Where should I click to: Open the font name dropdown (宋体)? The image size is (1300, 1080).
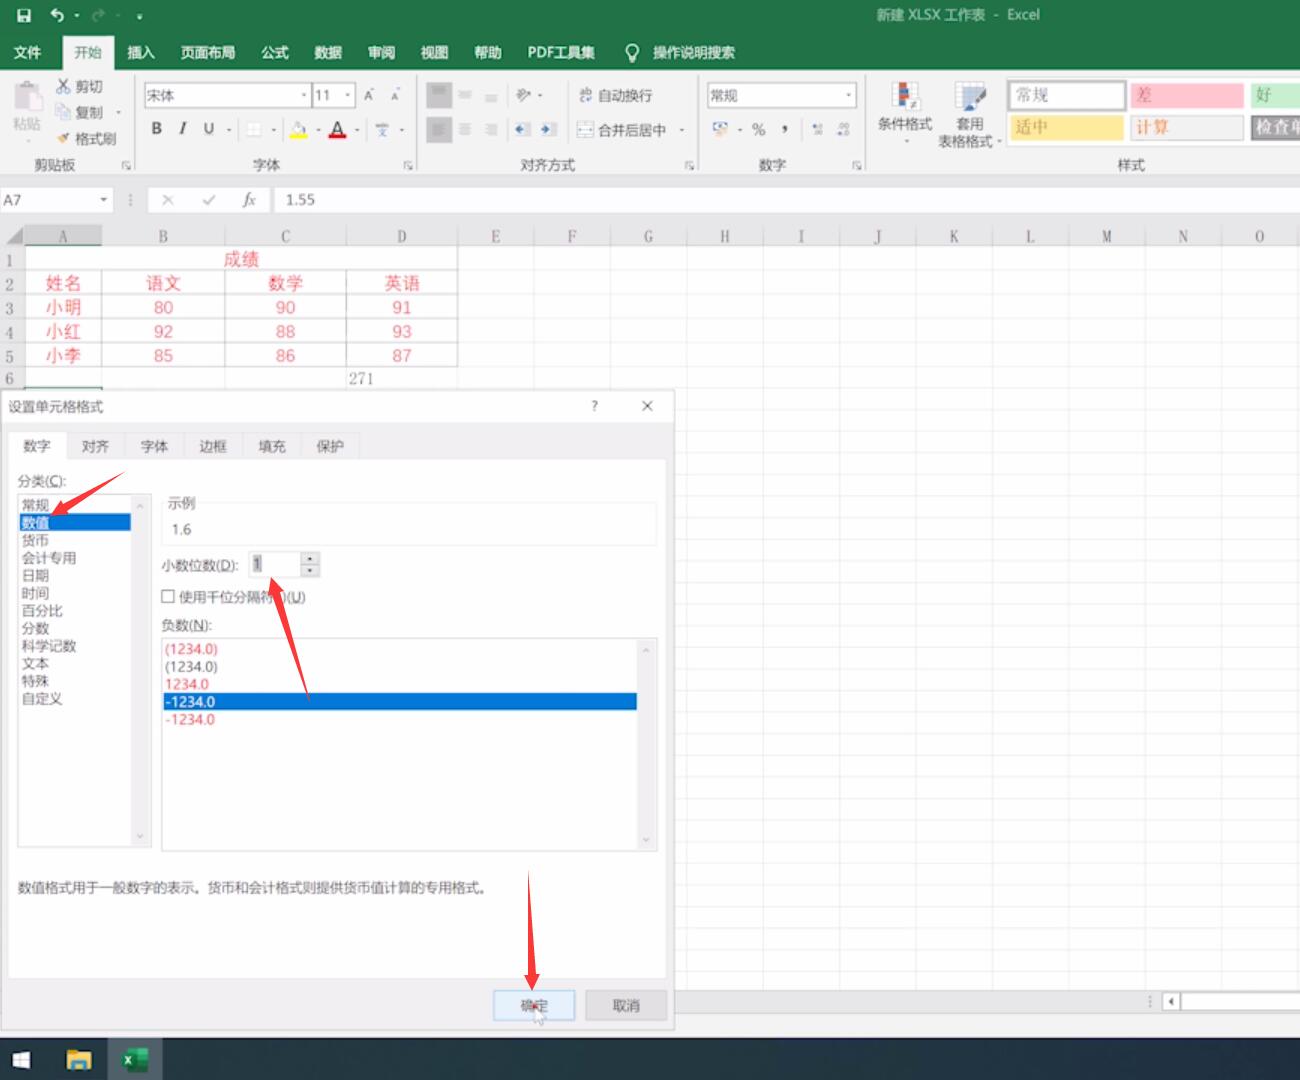point(304,95)
